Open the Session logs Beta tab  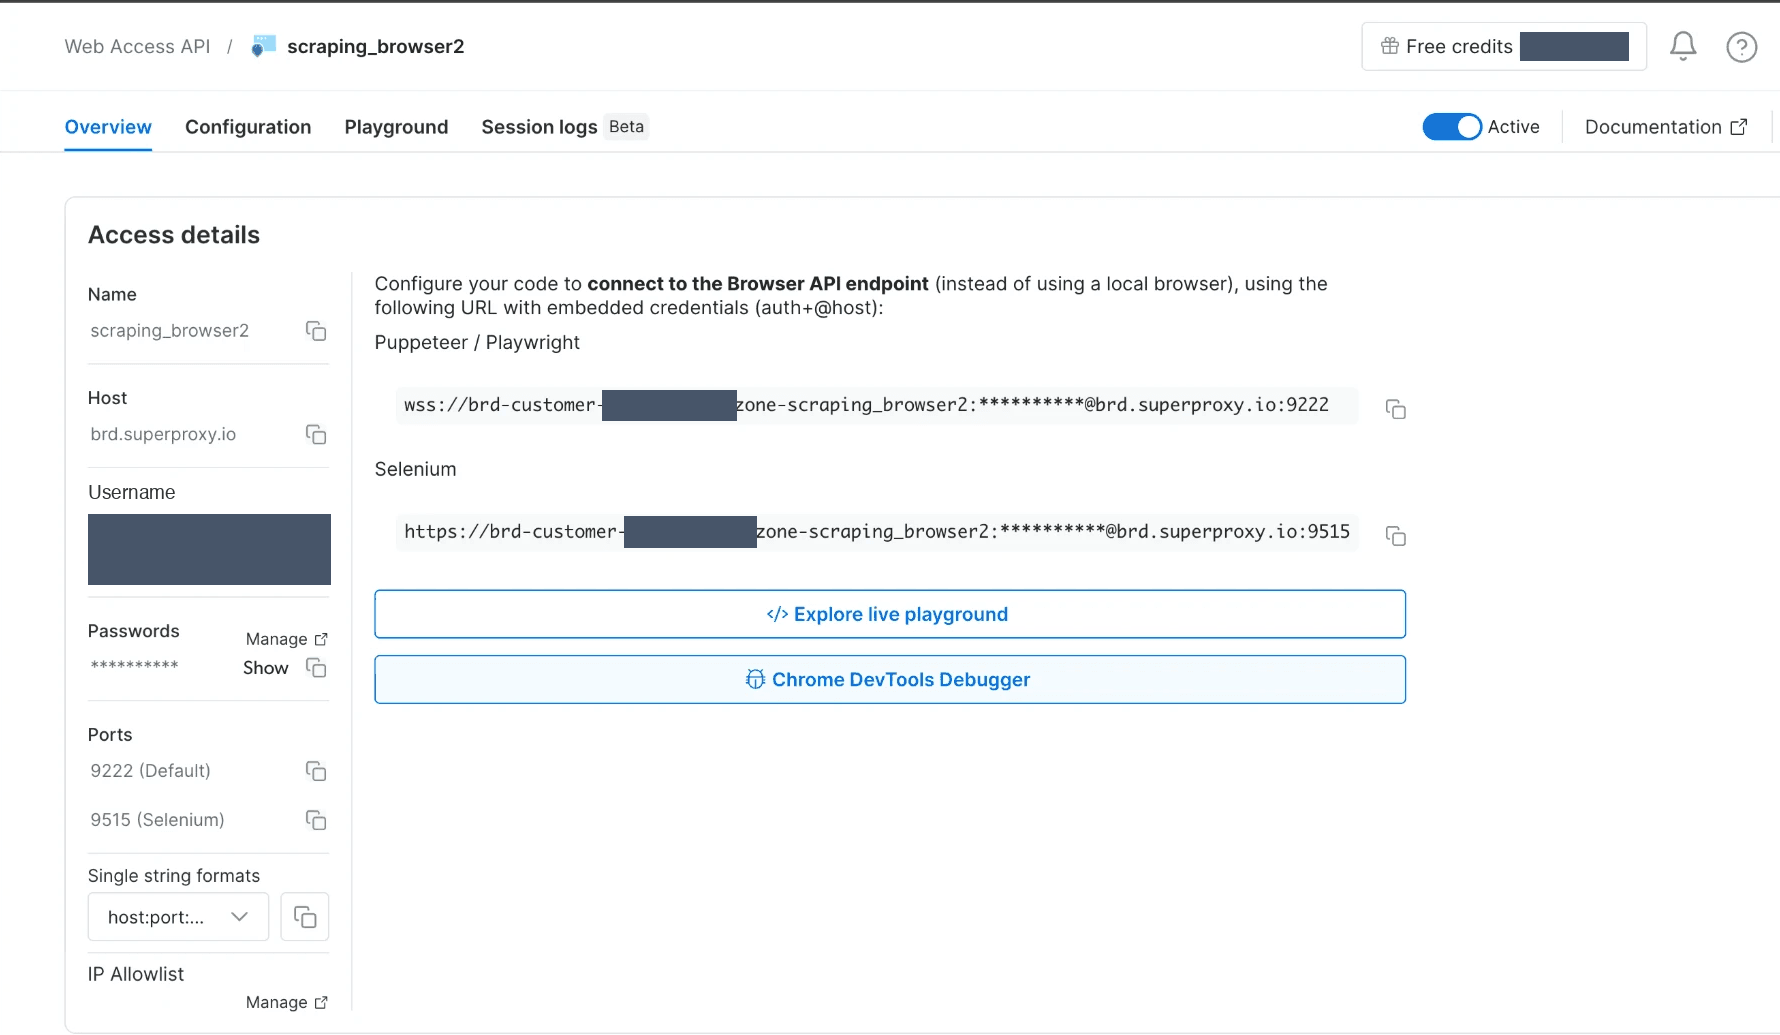[x=565, y=127]
